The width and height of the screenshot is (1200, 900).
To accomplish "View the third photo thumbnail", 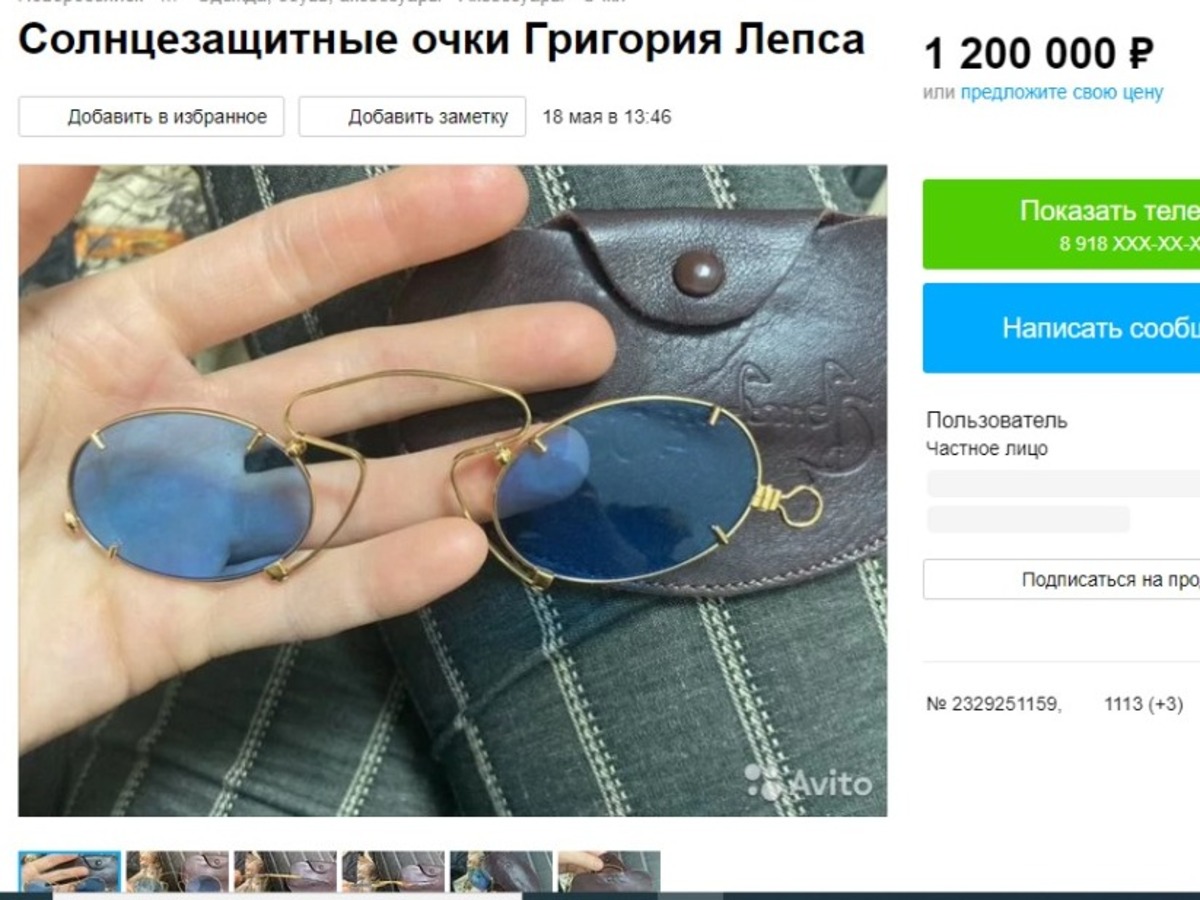I will (x=285, y=871).
